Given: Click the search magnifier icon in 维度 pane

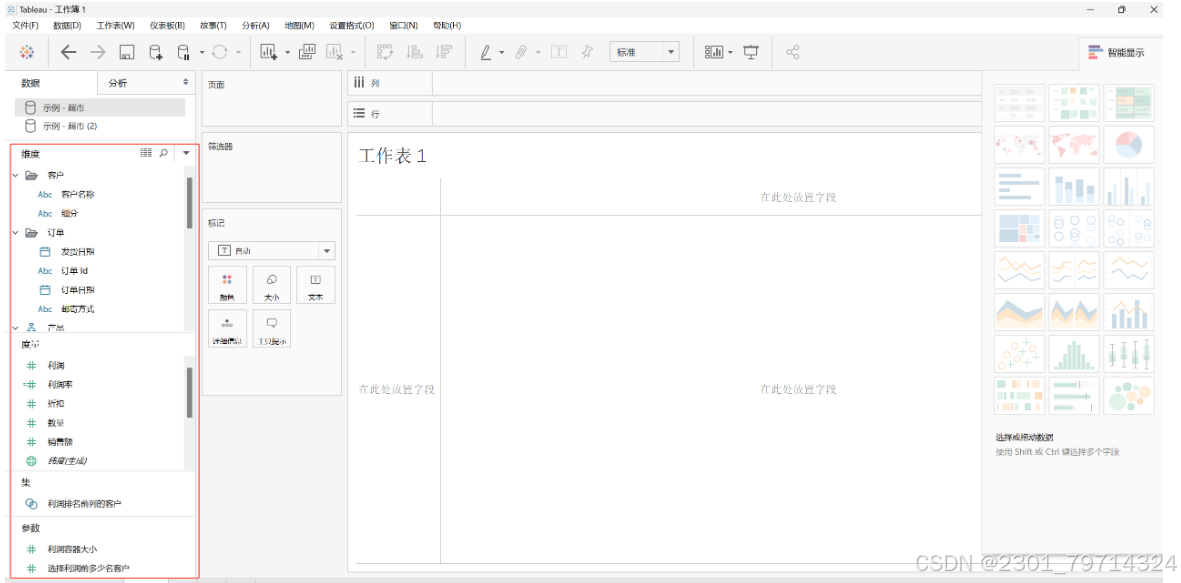Looking at the screenshot, I should (164, 153).
